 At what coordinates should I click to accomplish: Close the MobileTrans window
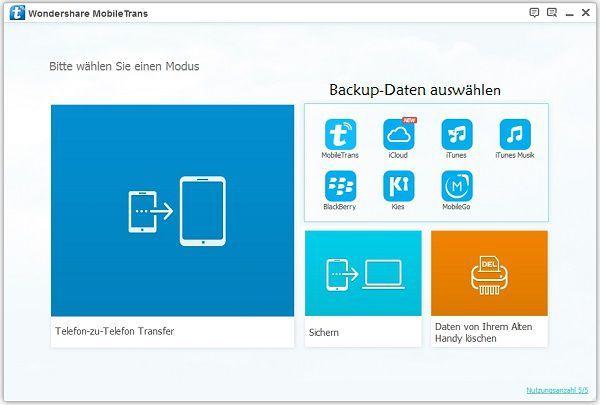click(585, 13)
